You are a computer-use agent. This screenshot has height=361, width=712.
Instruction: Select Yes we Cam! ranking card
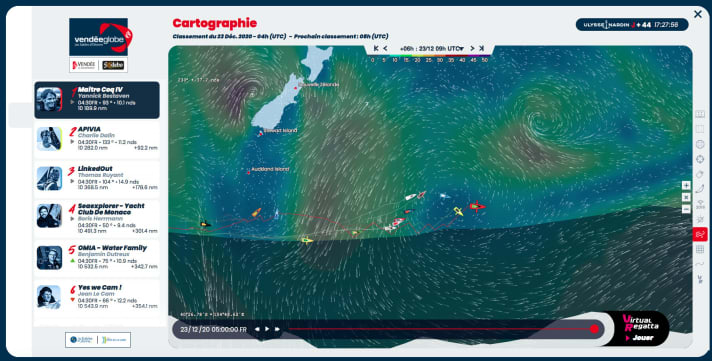[97, 297]
